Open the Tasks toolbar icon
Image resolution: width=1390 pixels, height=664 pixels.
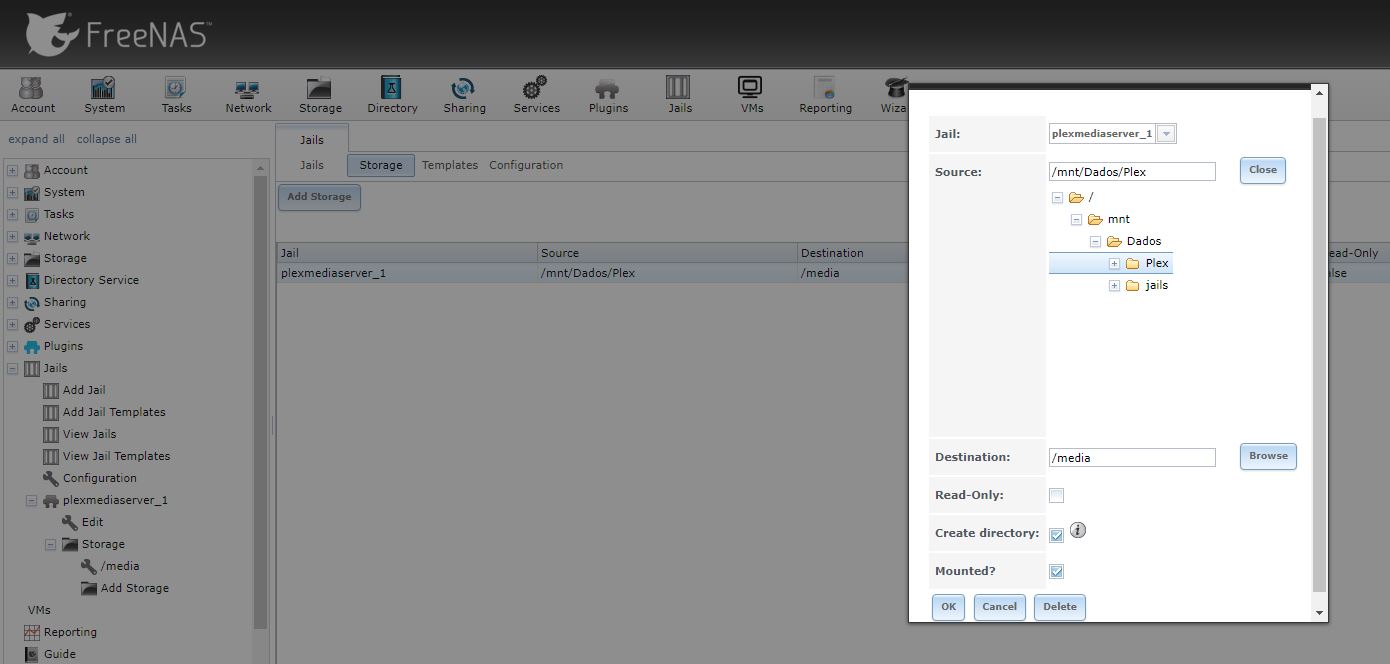point(176,95)
